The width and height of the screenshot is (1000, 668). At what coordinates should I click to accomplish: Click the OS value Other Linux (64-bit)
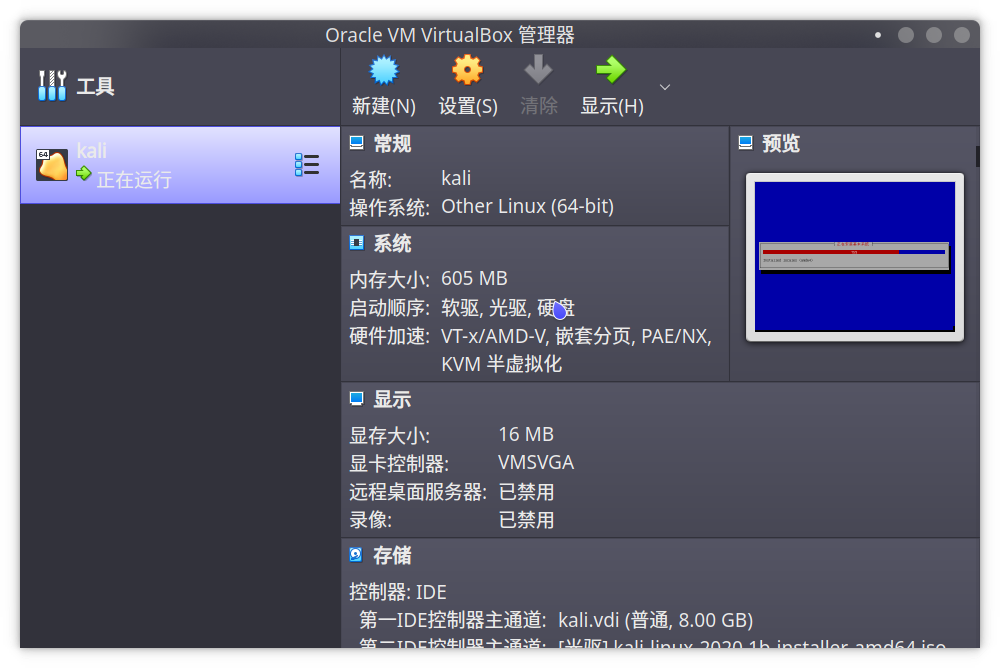(x=527, y=206)
